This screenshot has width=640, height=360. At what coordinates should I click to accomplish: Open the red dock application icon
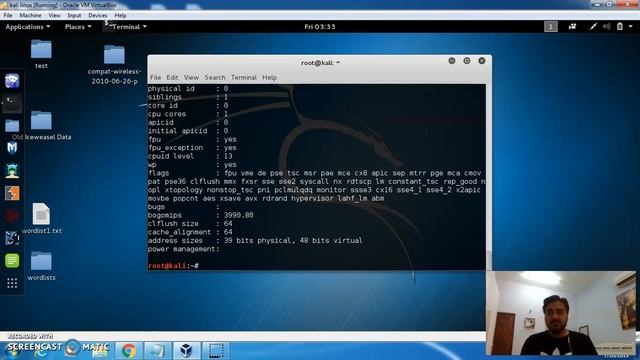click(x=12, y=216)
